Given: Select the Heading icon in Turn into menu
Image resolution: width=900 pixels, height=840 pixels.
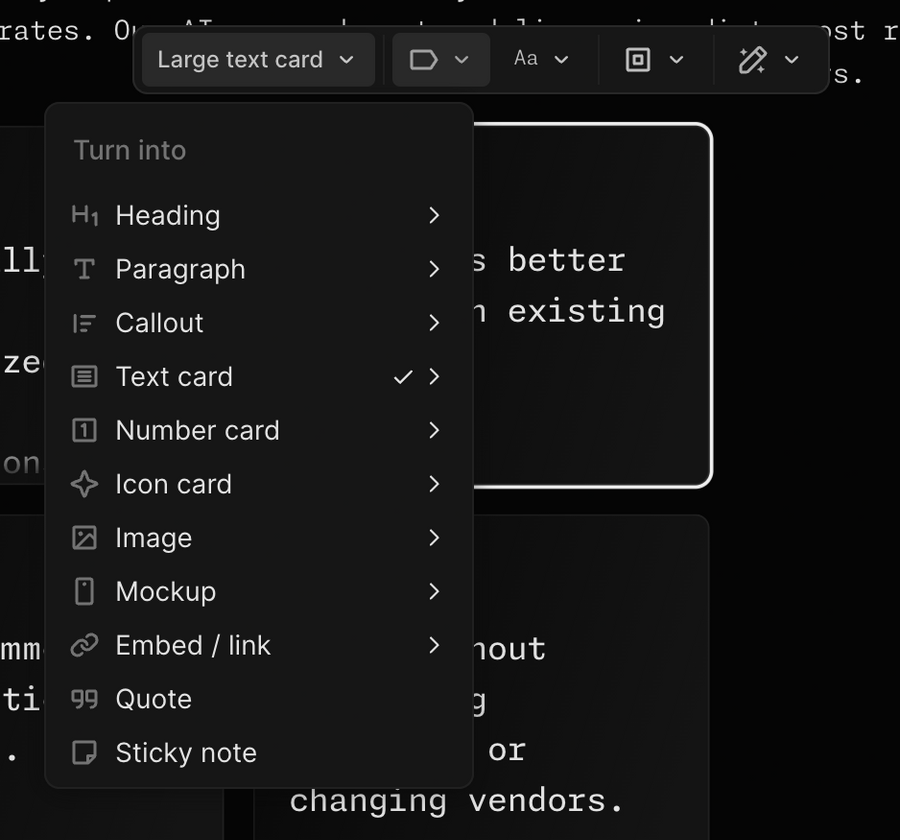Looking at the screenshot, I should point(87,215).
